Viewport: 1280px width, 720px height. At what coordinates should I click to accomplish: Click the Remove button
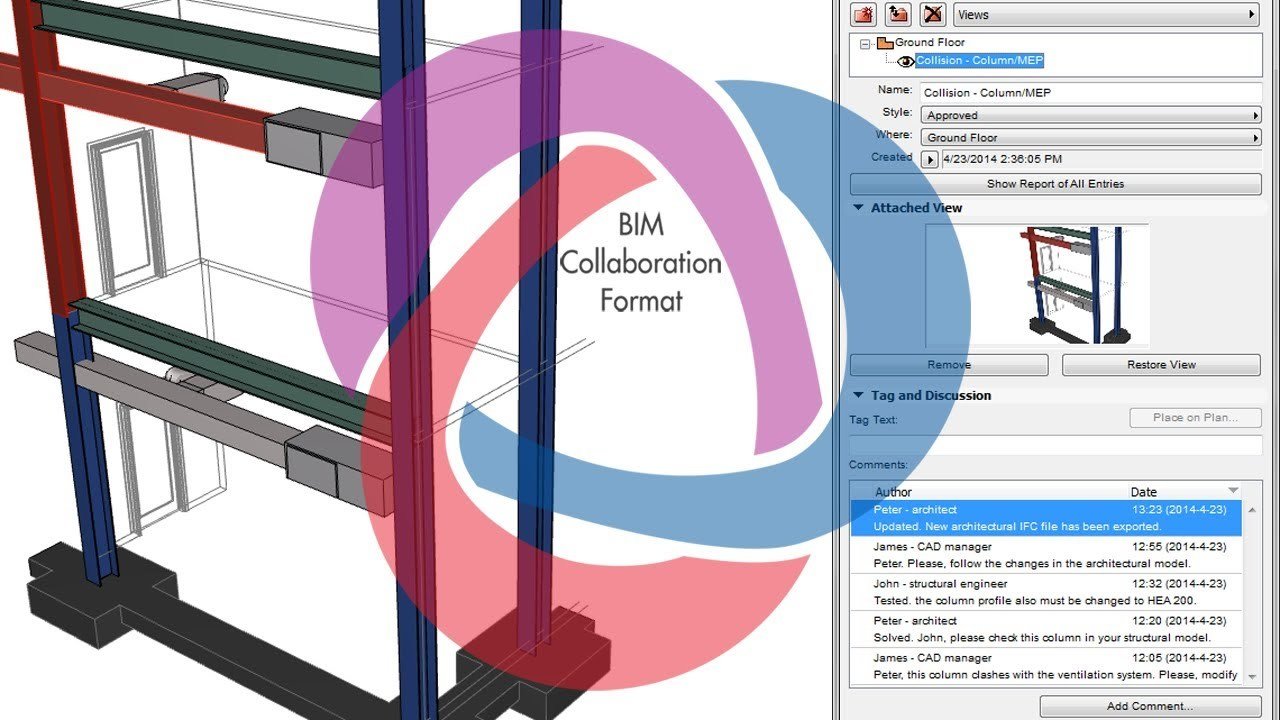[x=949, y=365]
